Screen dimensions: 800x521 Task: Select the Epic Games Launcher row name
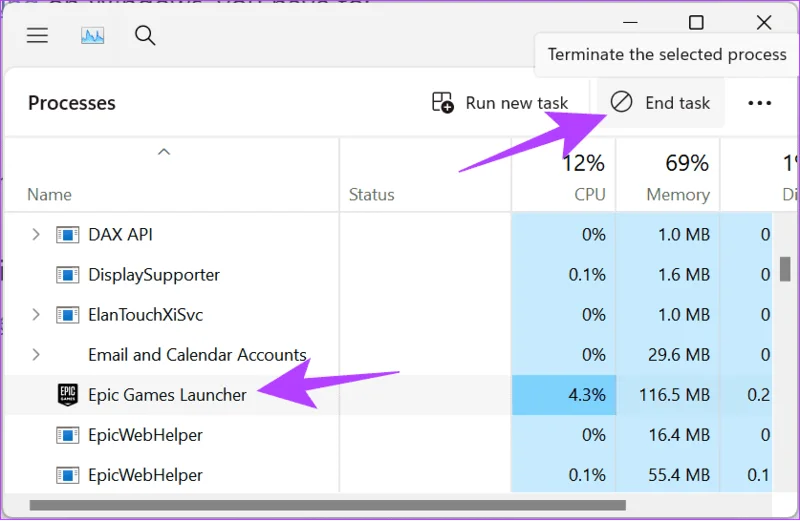click(x=167, y=395)
